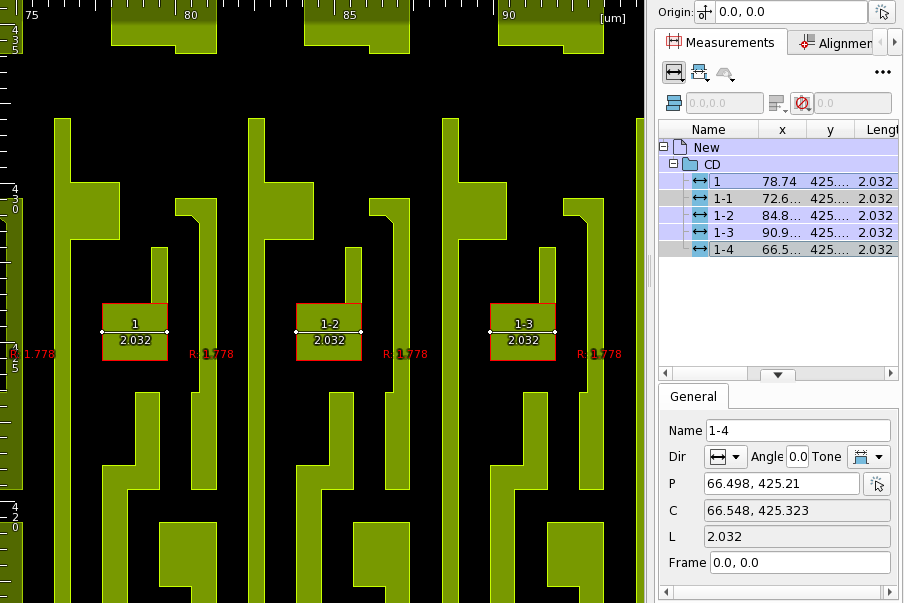904x603 pixels.
Task: Select measurement row named 1-3
Action: coord(778,232)
